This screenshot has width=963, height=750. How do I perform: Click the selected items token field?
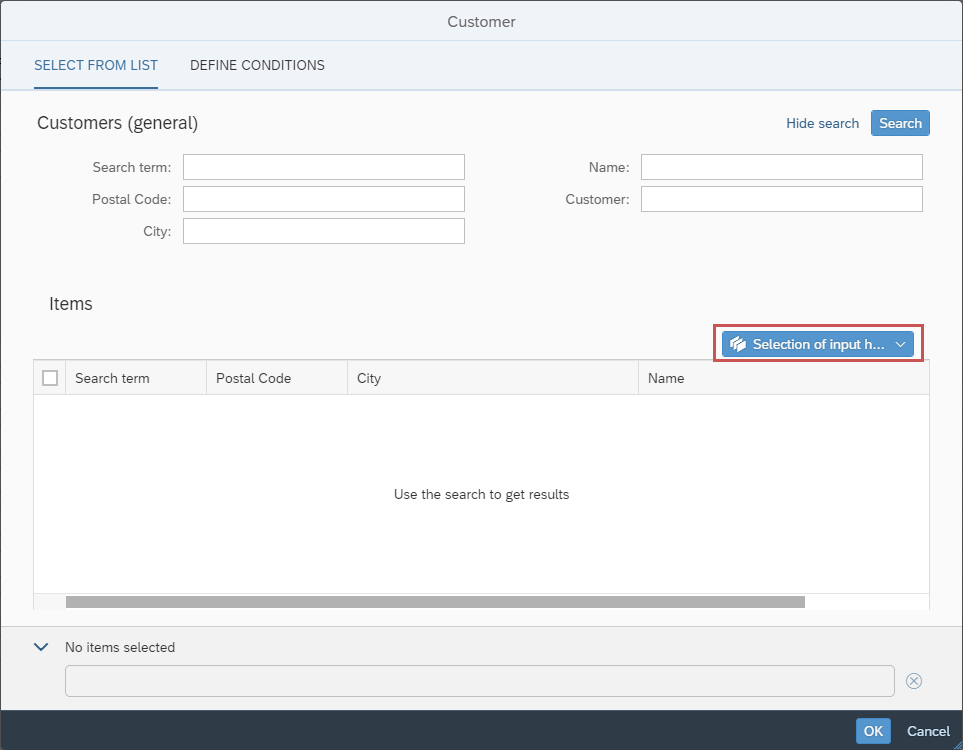[479, 681]
